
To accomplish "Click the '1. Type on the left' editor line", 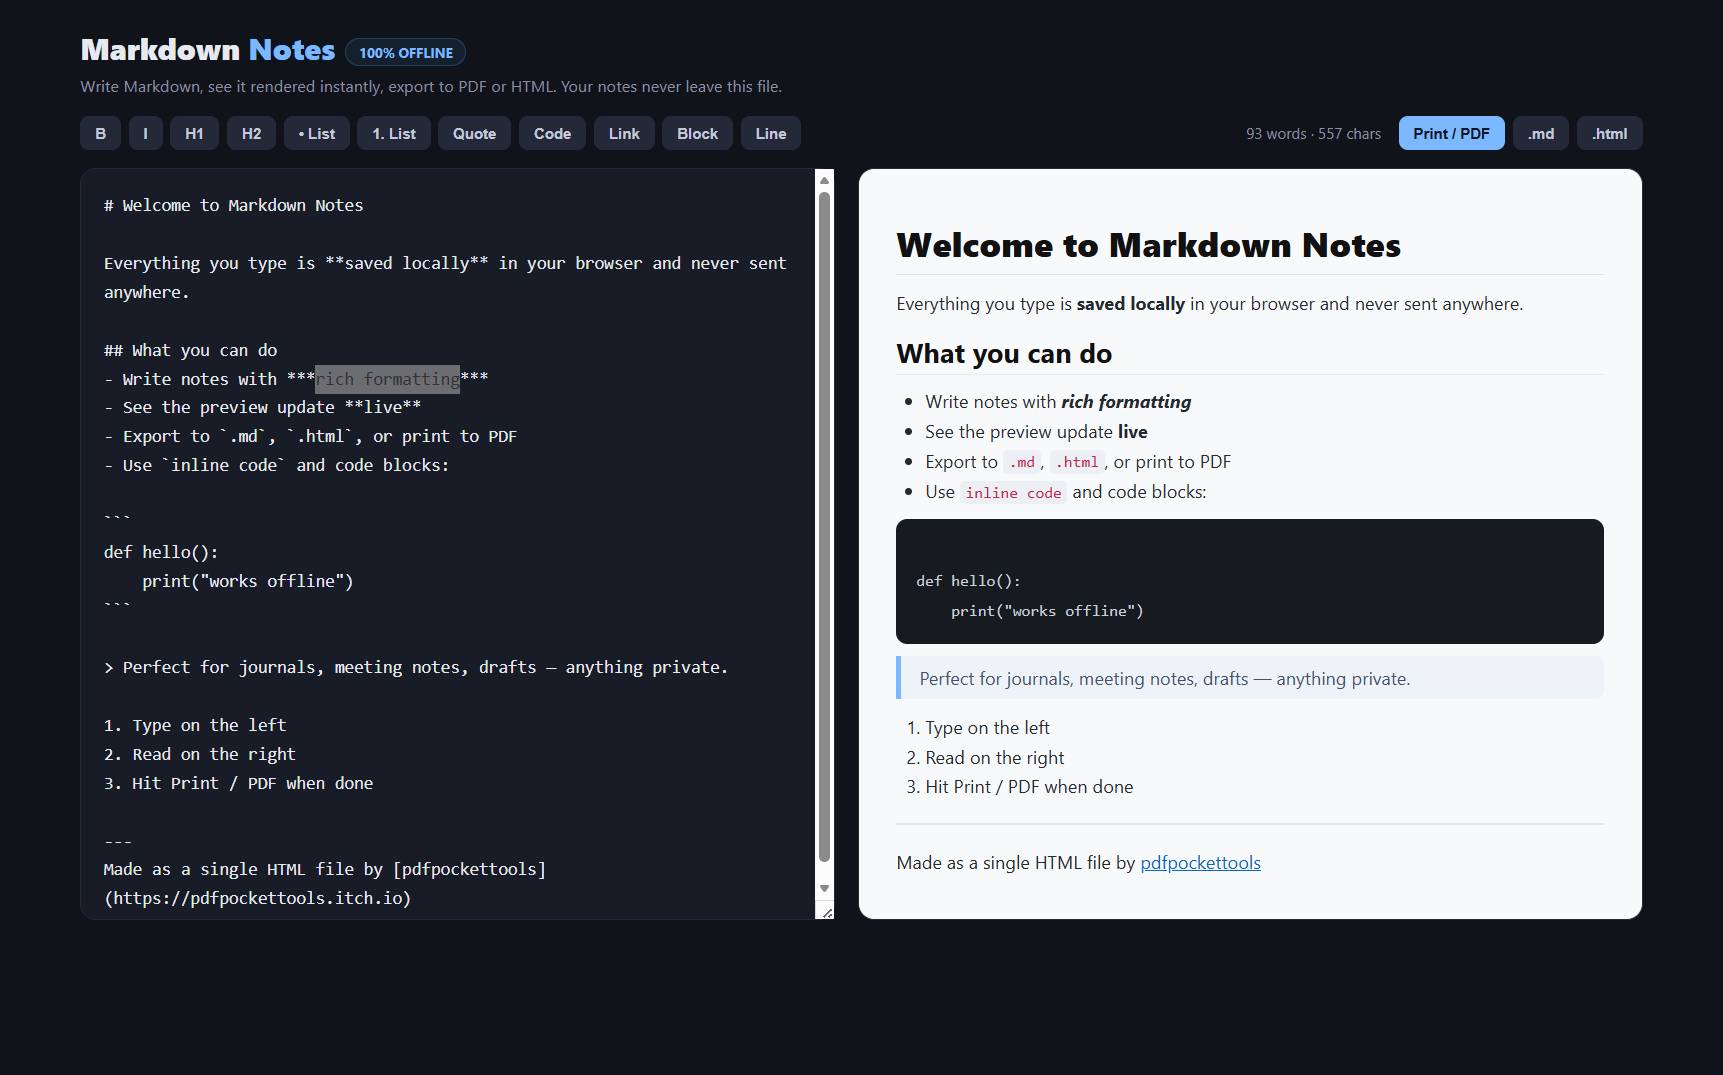I will [195, 725].
